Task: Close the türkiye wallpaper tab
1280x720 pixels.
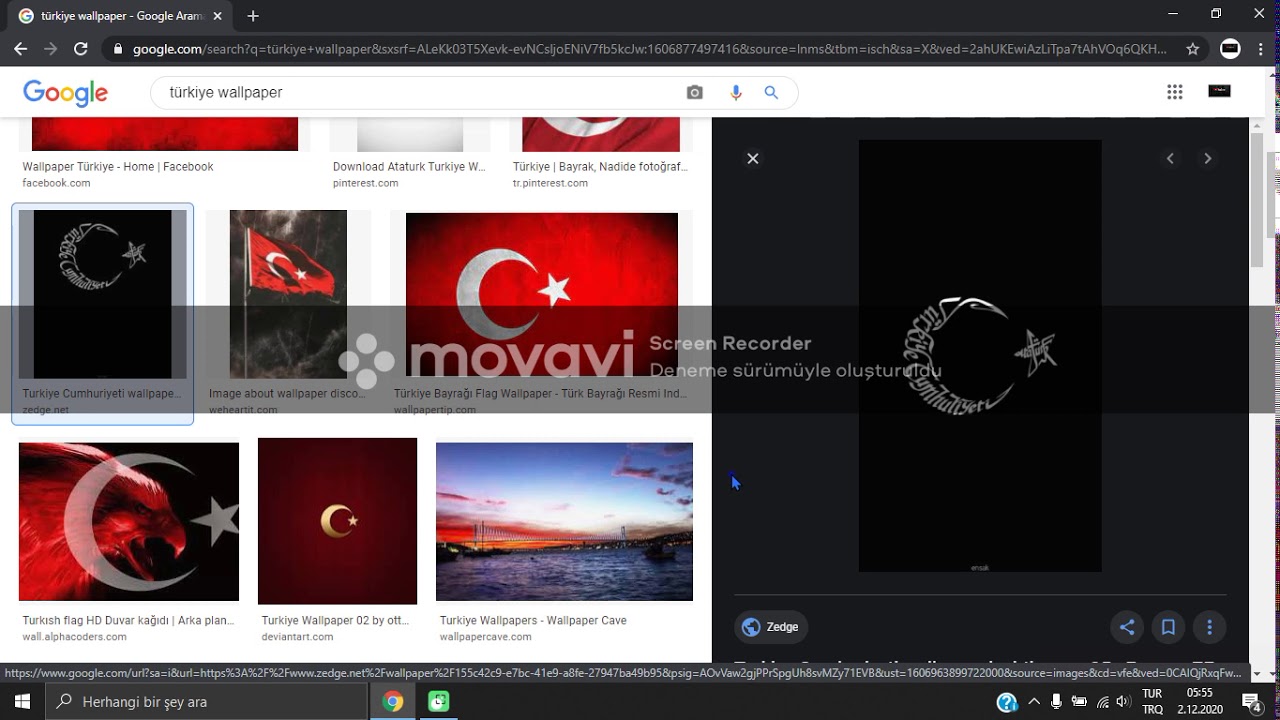Action: point(217,16)
